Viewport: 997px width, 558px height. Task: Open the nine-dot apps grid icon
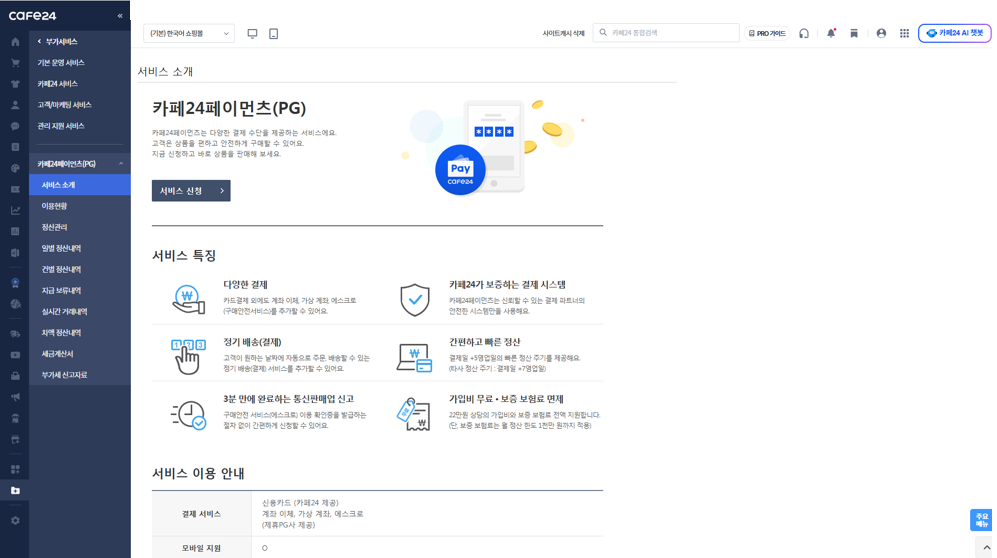(x=904, y=33)
